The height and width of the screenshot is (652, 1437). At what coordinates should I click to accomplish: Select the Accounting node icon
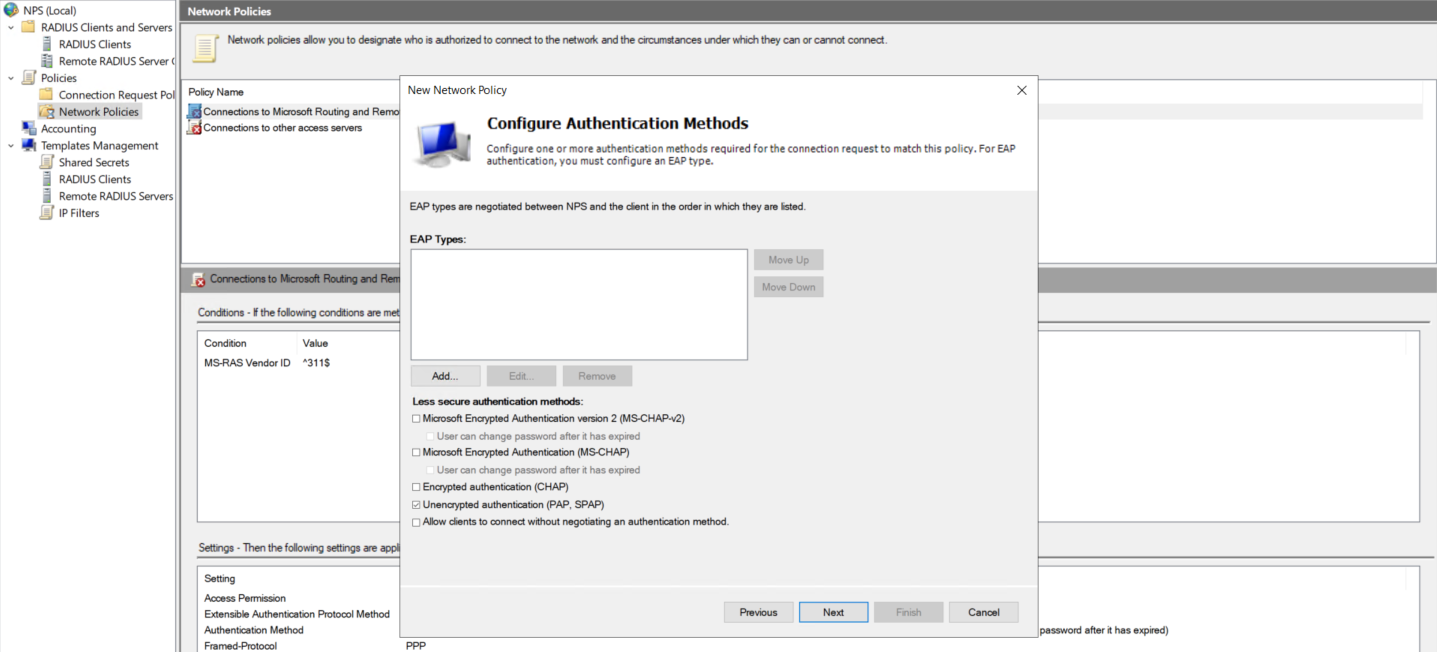pos(29,129)
